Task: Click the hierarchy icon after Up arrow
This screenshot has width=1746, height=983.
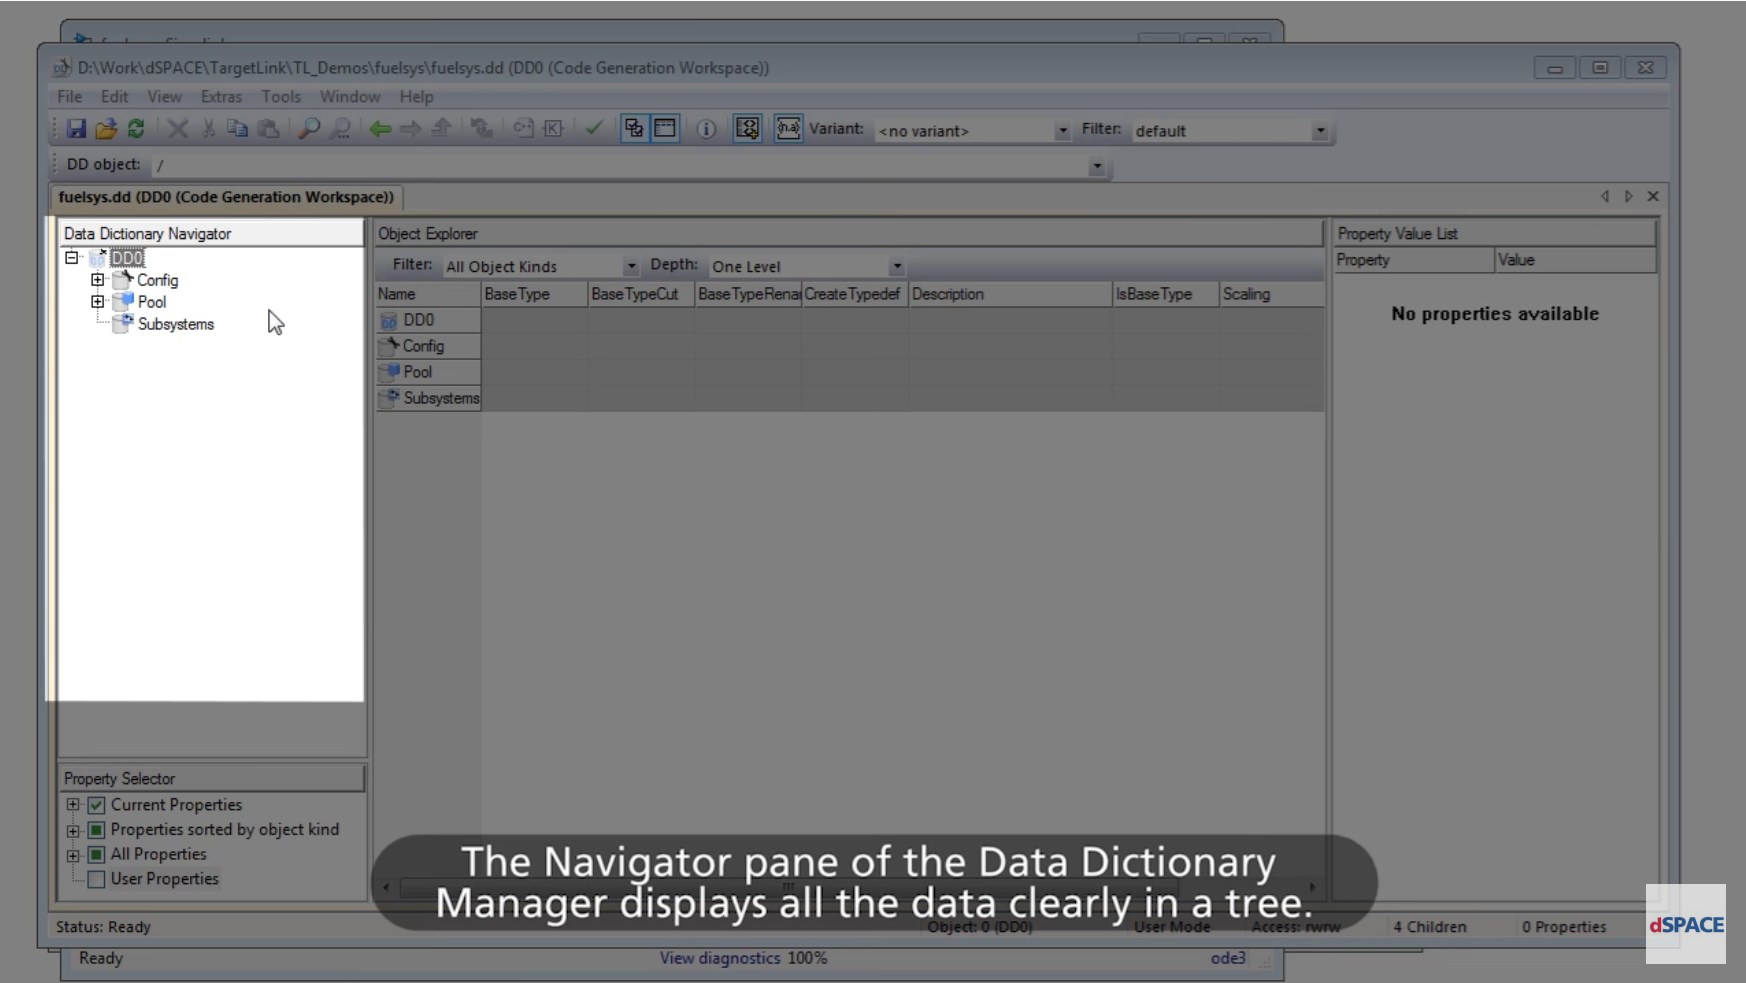Action: 482,129
